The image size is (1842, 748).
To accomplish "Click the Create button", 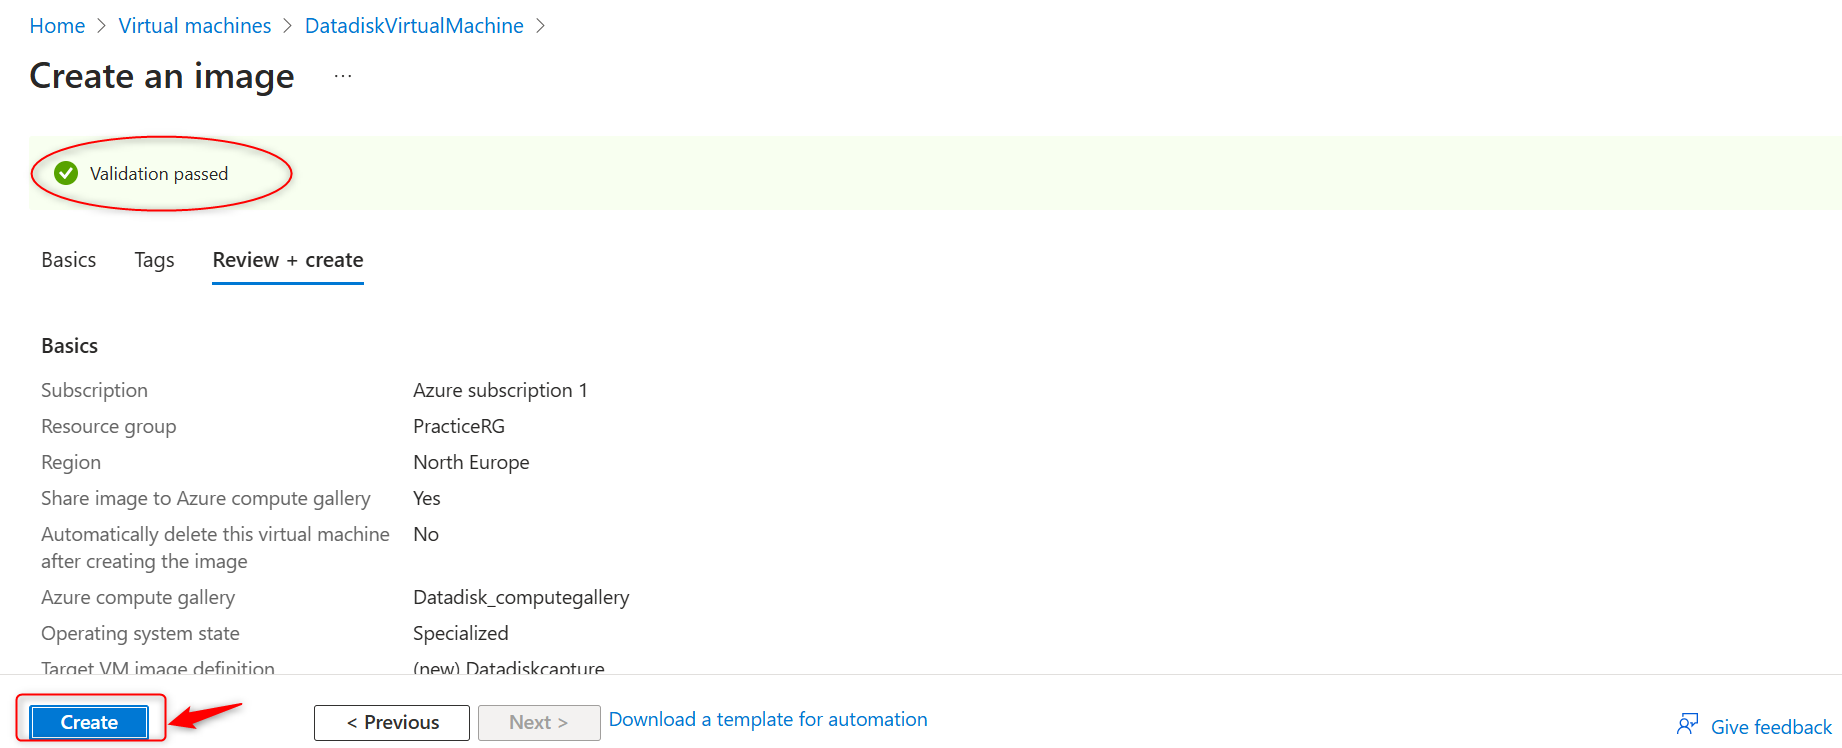I will [89, 722].
